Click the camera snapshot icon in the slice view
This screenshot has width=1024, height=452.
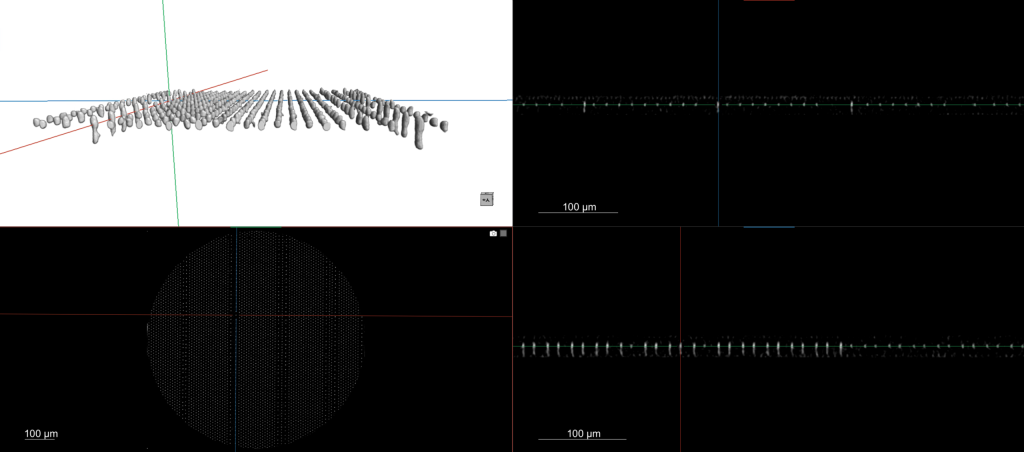click(x=494, y=233)
